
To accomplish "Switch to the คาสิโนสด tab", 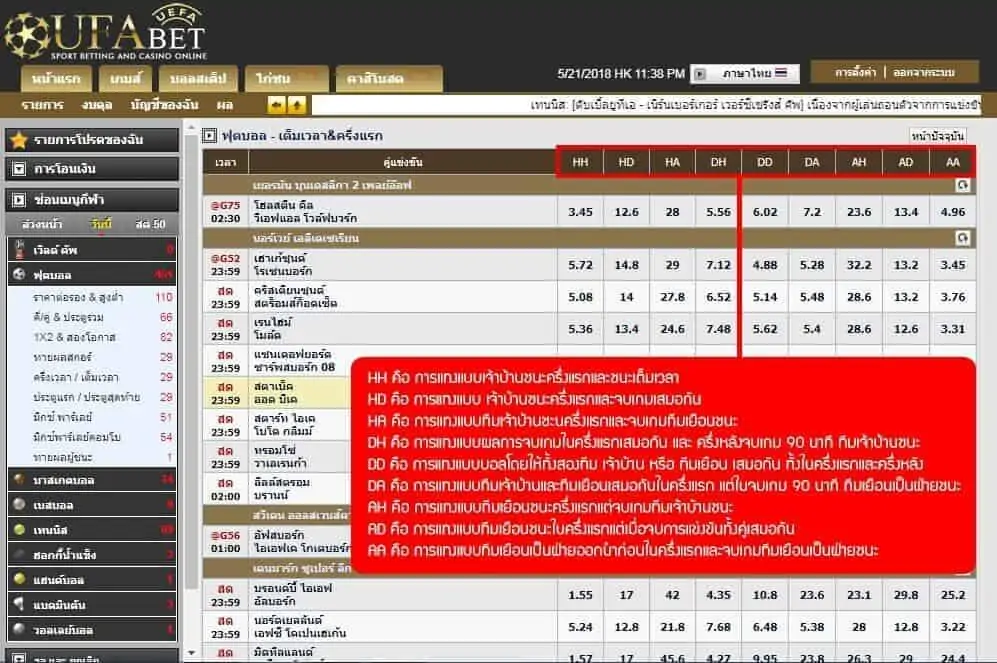I will 389,79.
